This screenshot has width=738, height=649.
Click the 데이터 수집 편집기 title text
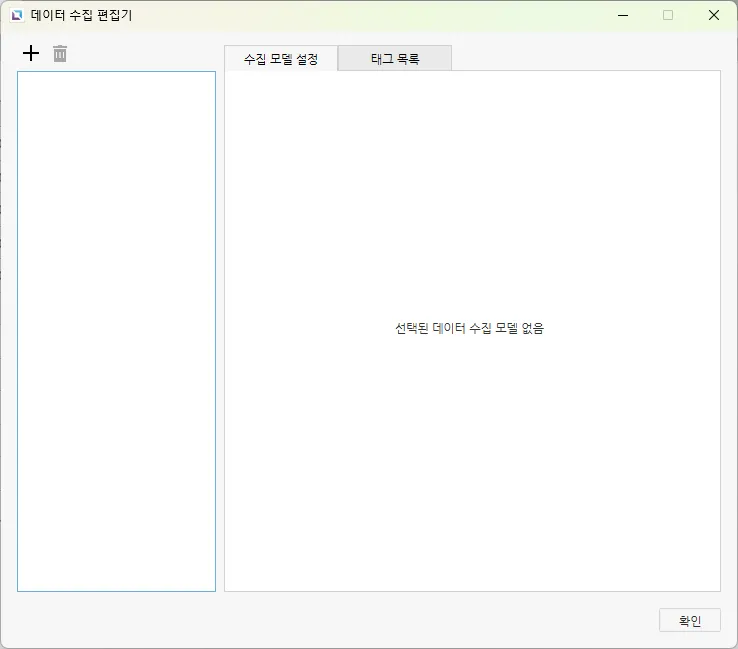point(81,15)
